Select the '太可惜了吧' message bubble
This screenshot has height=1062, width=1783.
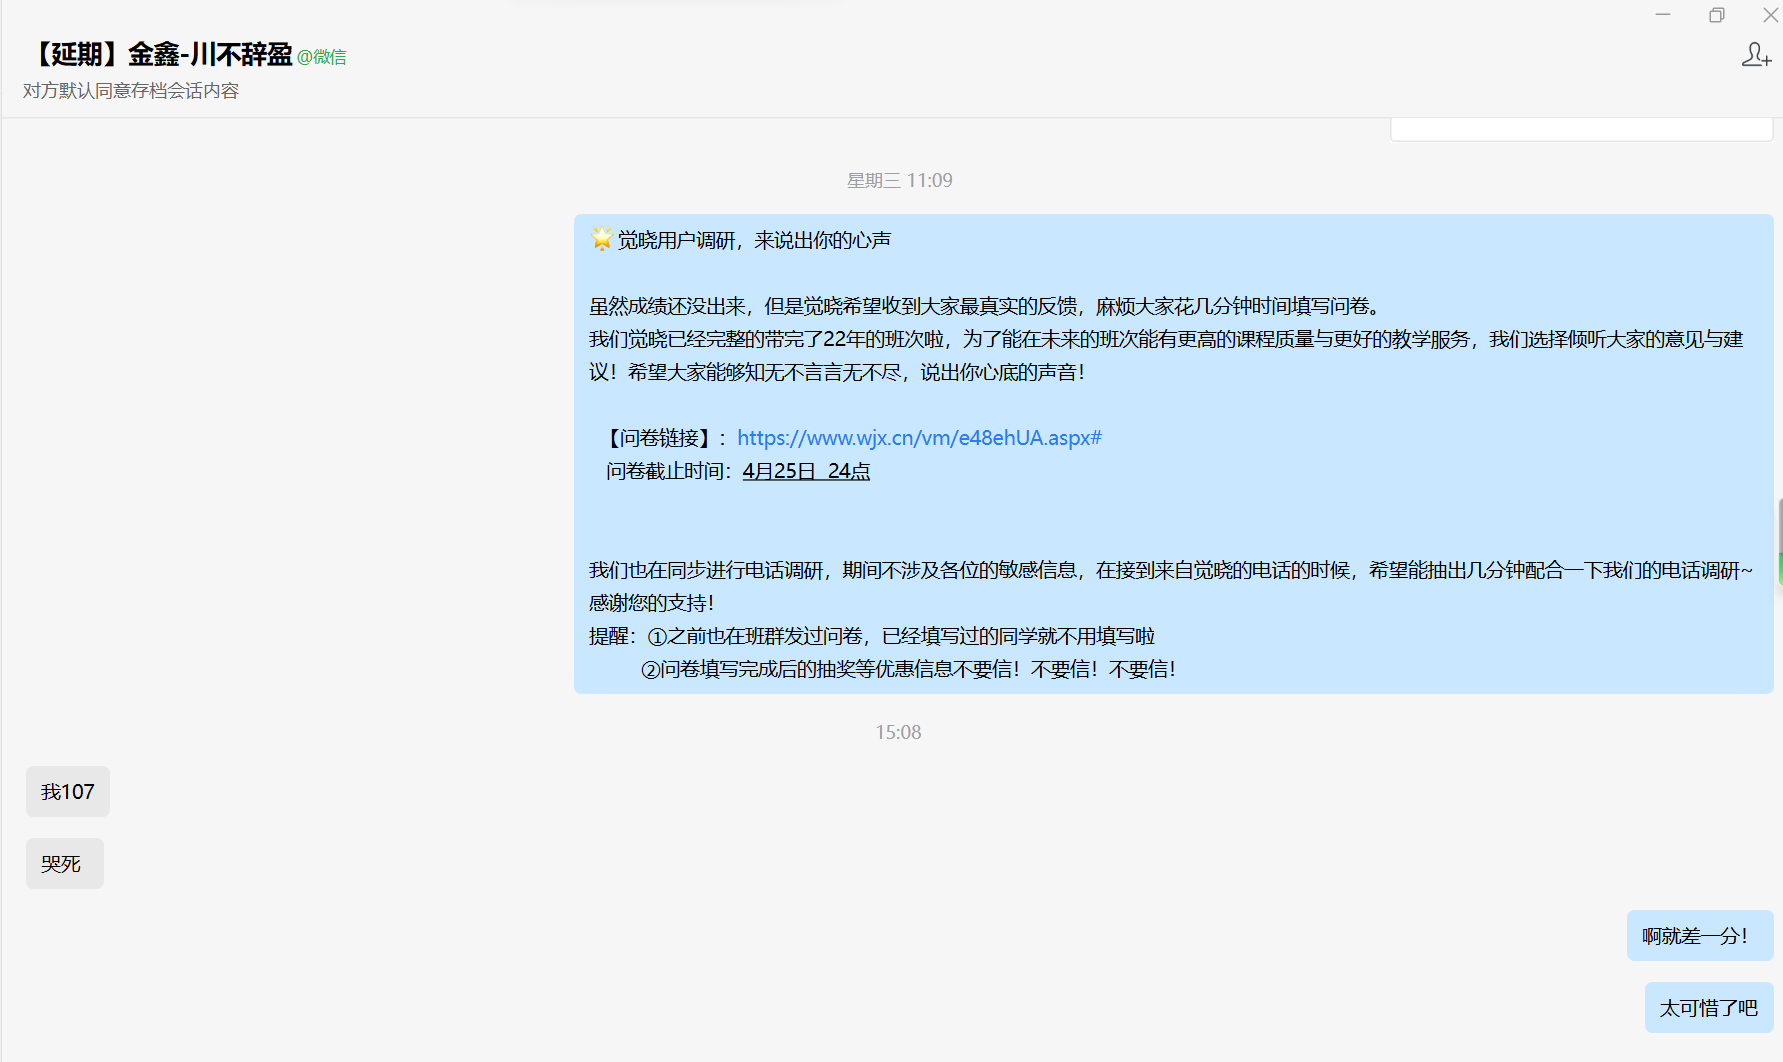(x=1709, y=1008)
